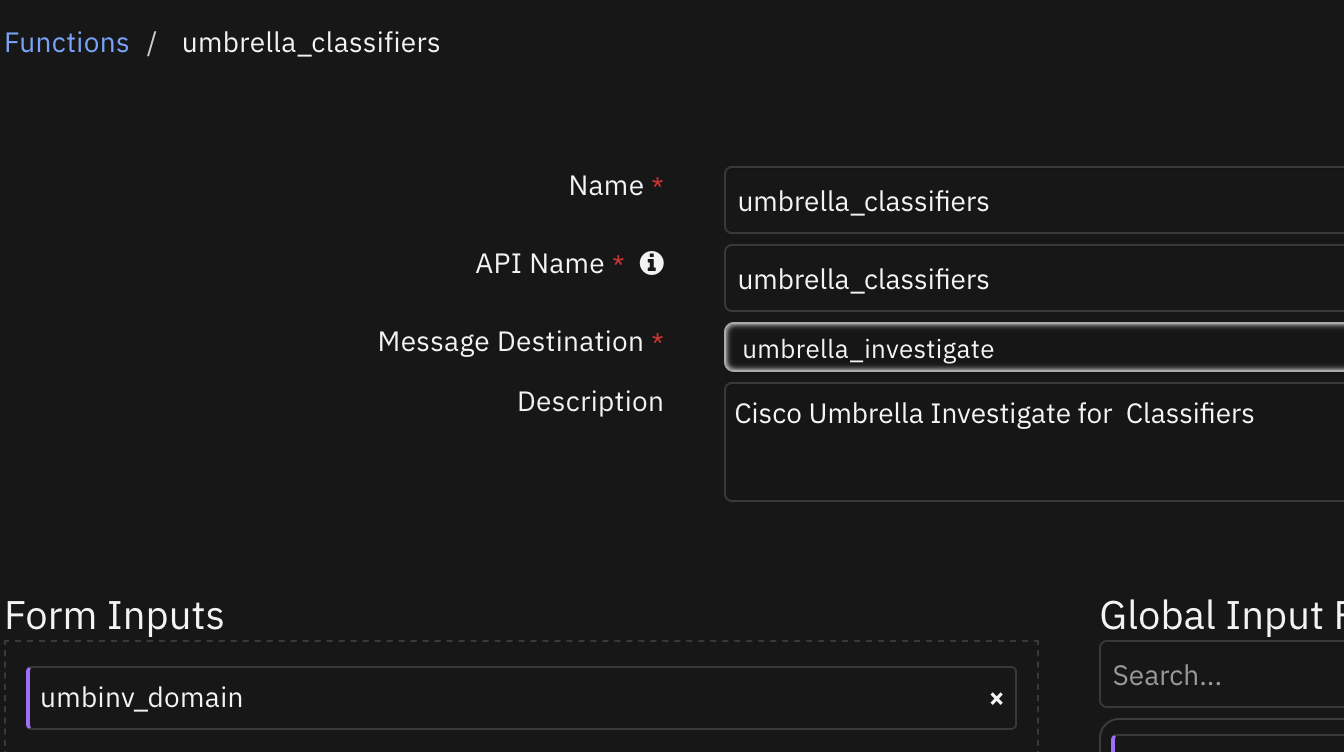Edit the Name field umbrella_classifiers

coord(1034,200)
